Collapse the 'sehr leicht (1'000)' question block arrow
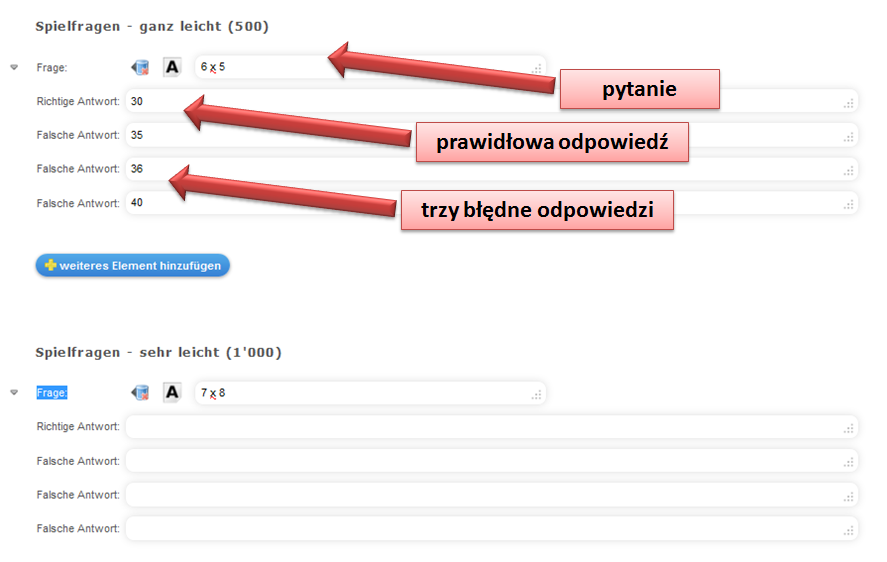 (14, 393)
